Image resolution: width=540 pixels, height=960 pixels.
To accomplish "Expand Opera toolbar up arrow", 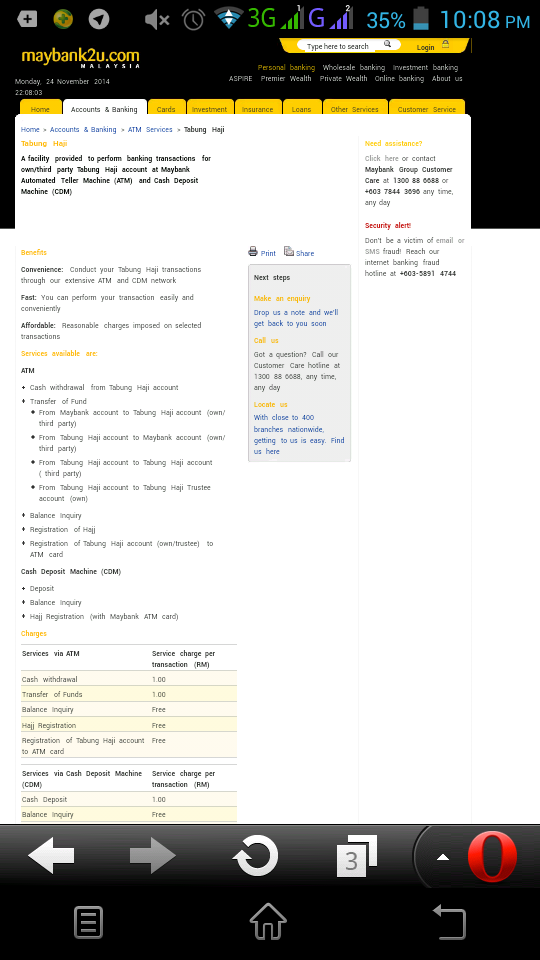I will (443, 857).
